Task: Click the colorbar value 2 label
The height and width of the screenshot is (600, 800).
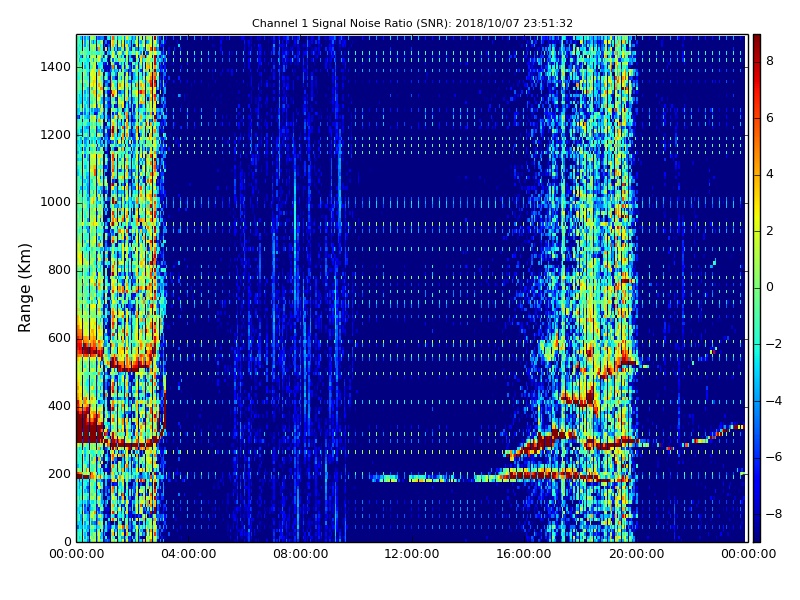Action: pos(770,231)
